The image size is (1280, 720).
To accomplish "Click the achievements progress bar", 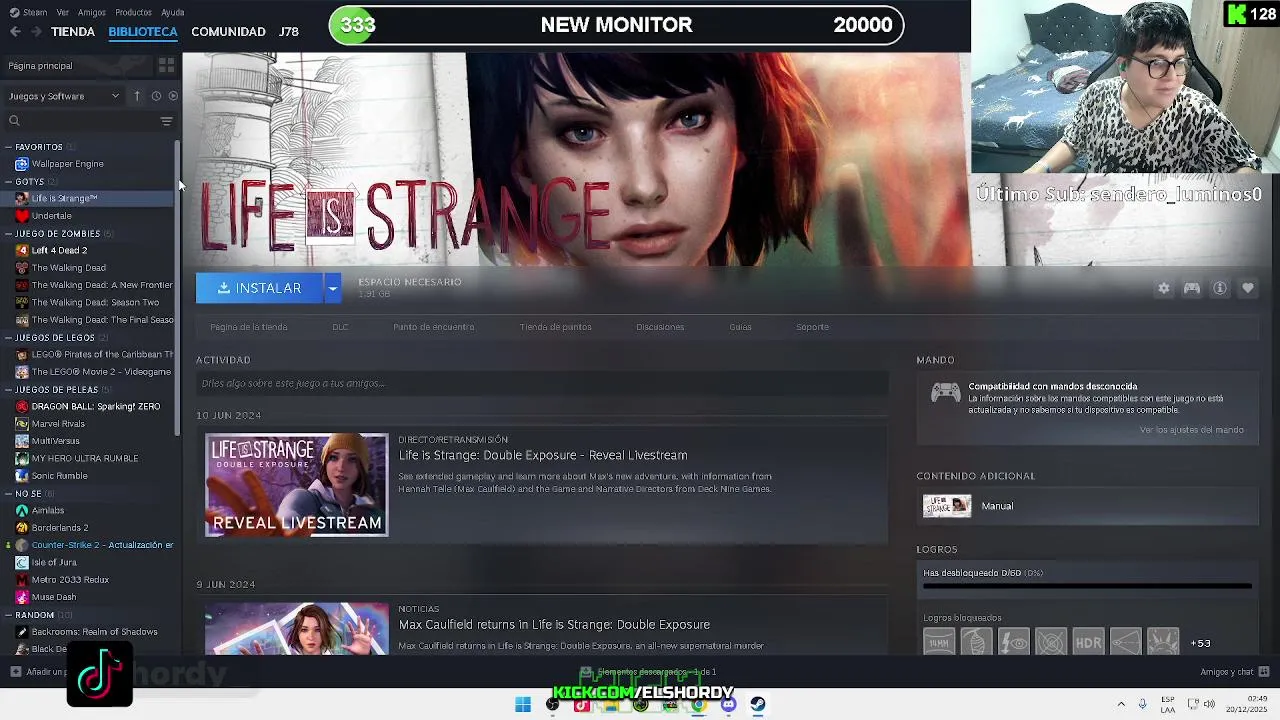I will tap(1087, 587).
